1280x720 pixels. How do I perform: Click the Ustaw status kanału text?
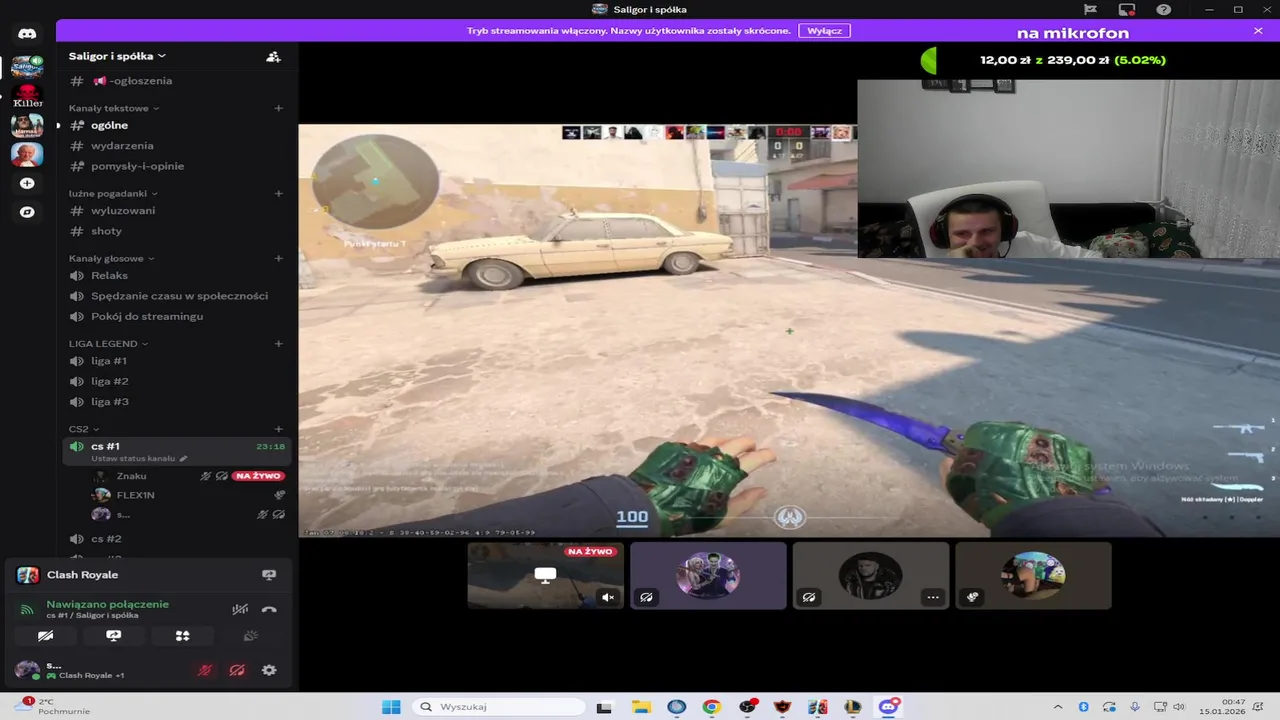[133, 459]
